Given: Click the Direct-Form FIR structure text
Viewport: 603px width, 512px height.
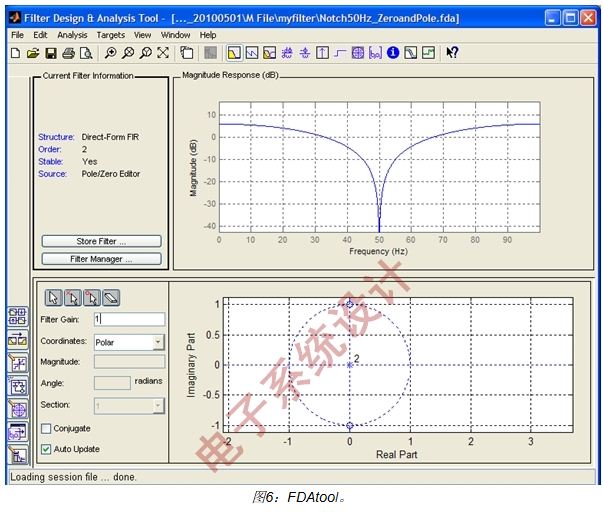Looking at the screenshot, I should pyautogui.click(x=110, y=137).
